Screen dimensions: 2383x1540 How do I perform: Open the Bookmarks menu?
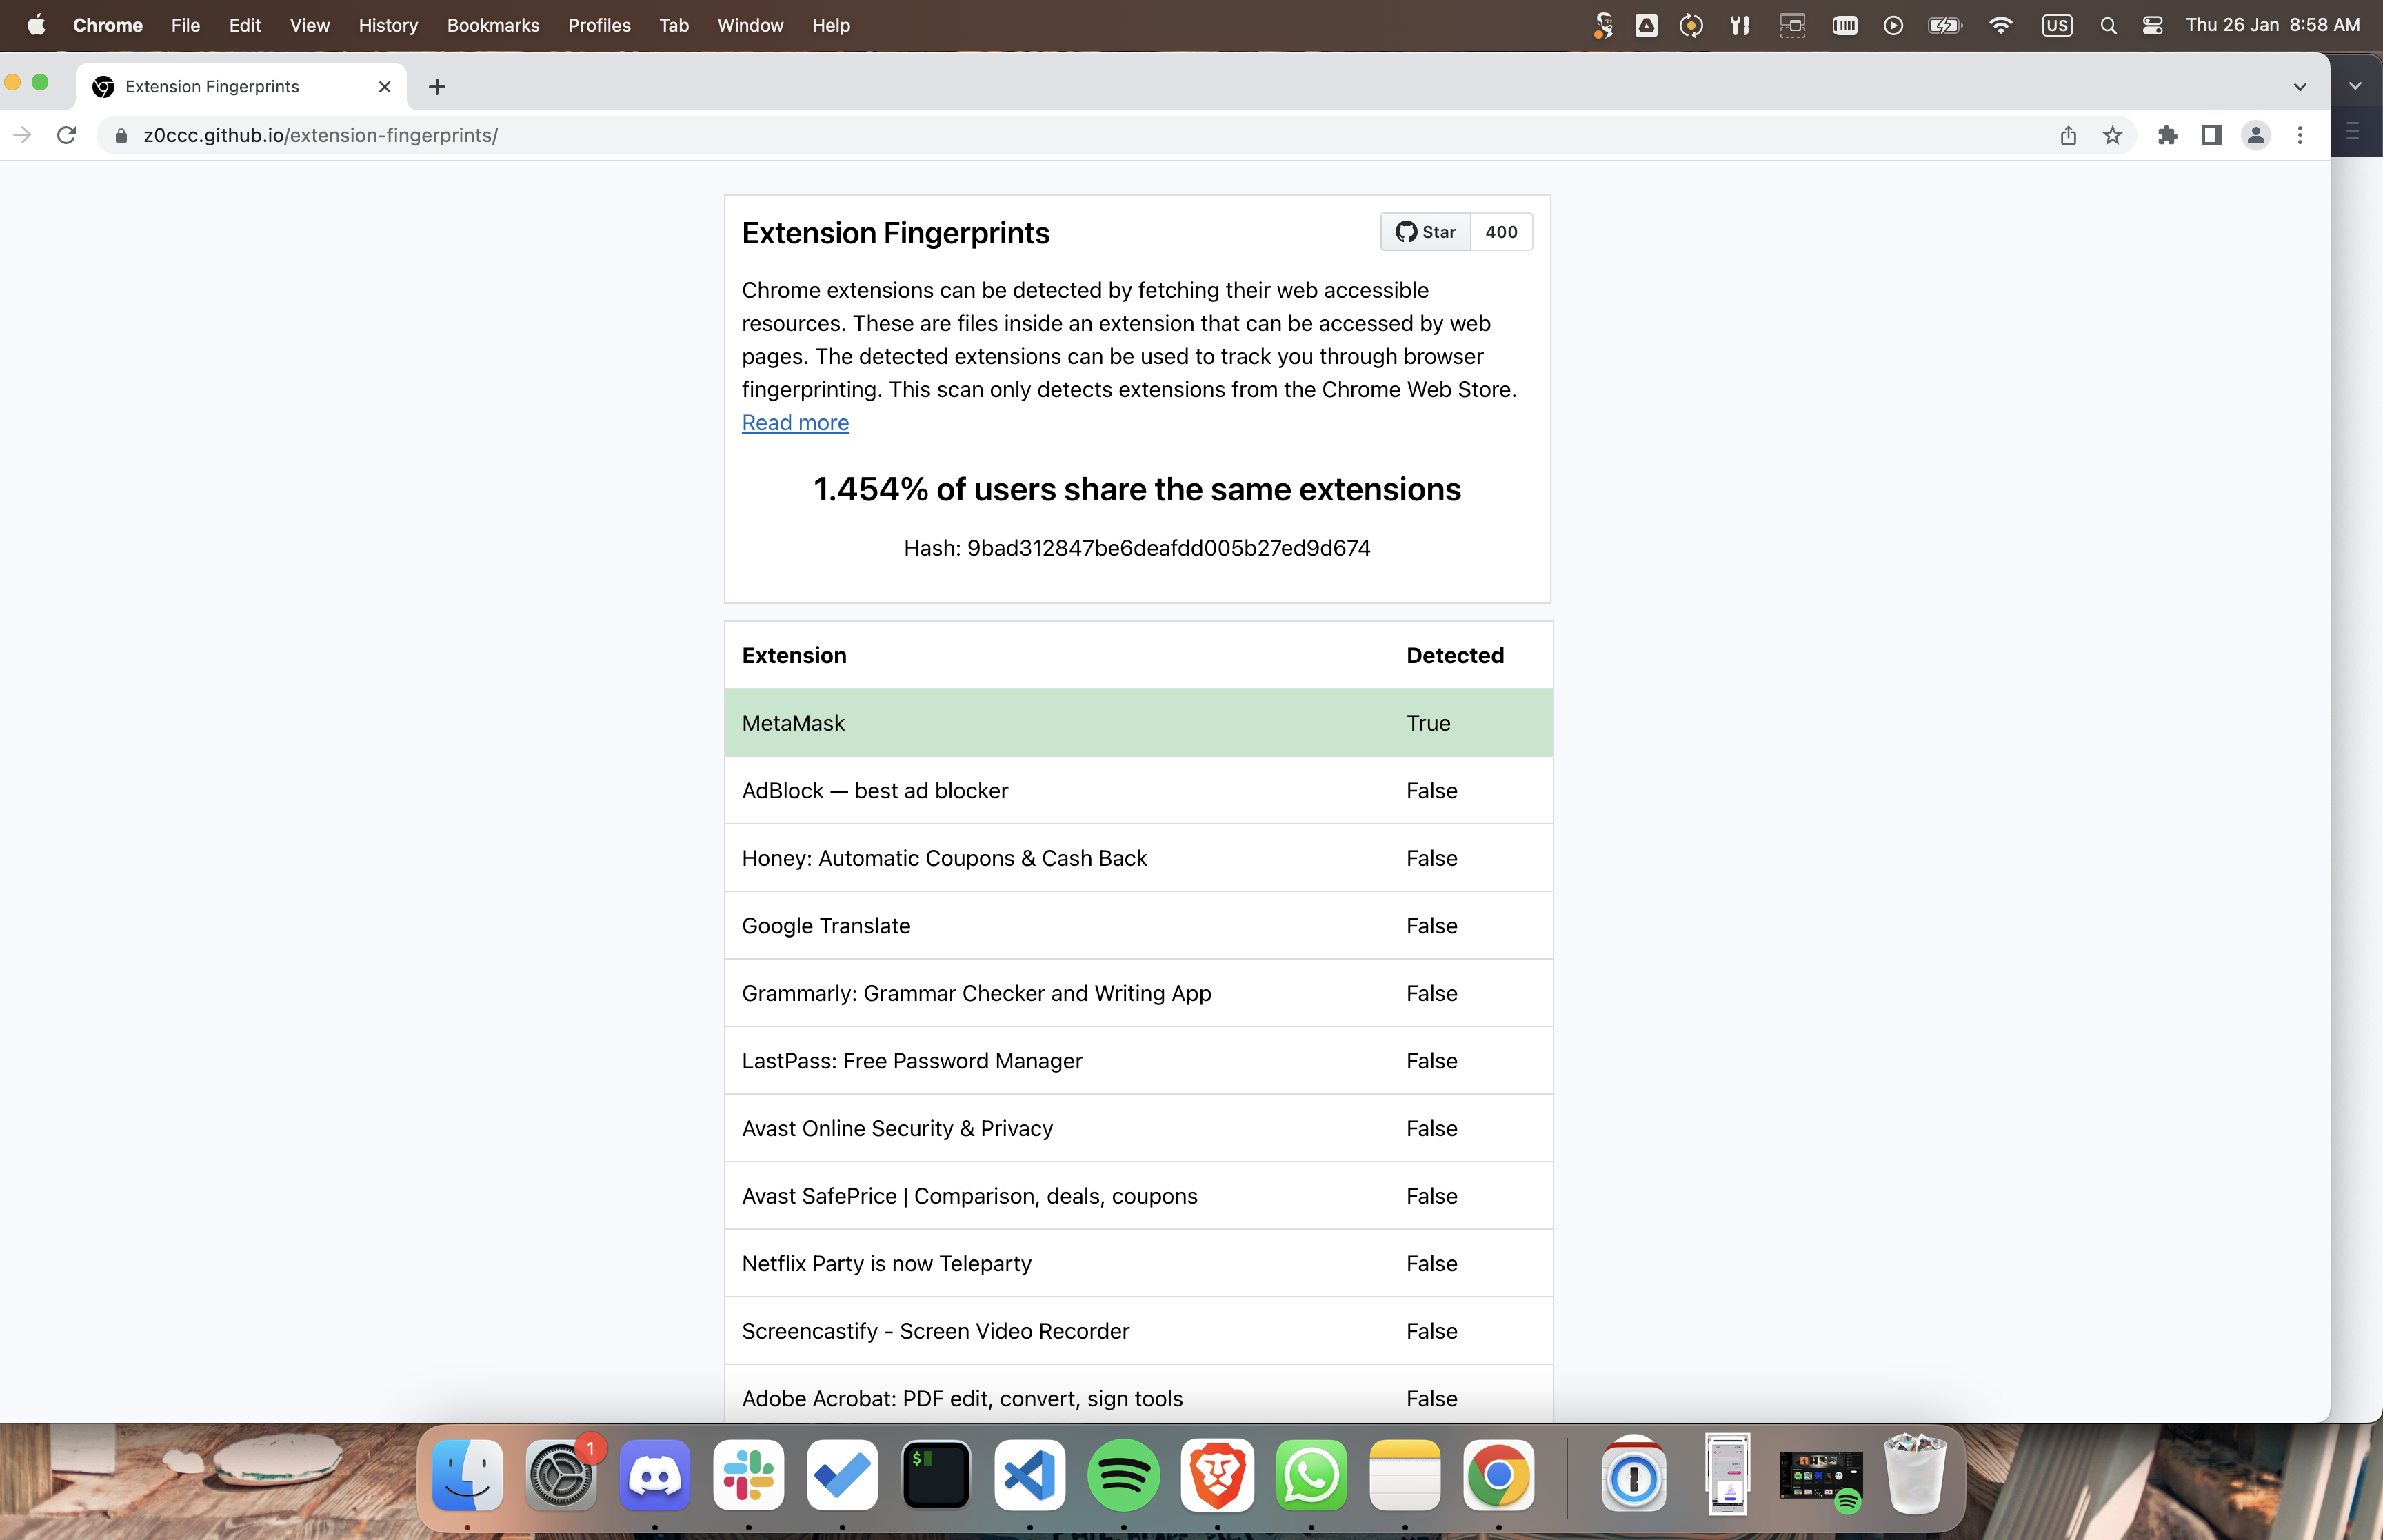click(492, 25)
